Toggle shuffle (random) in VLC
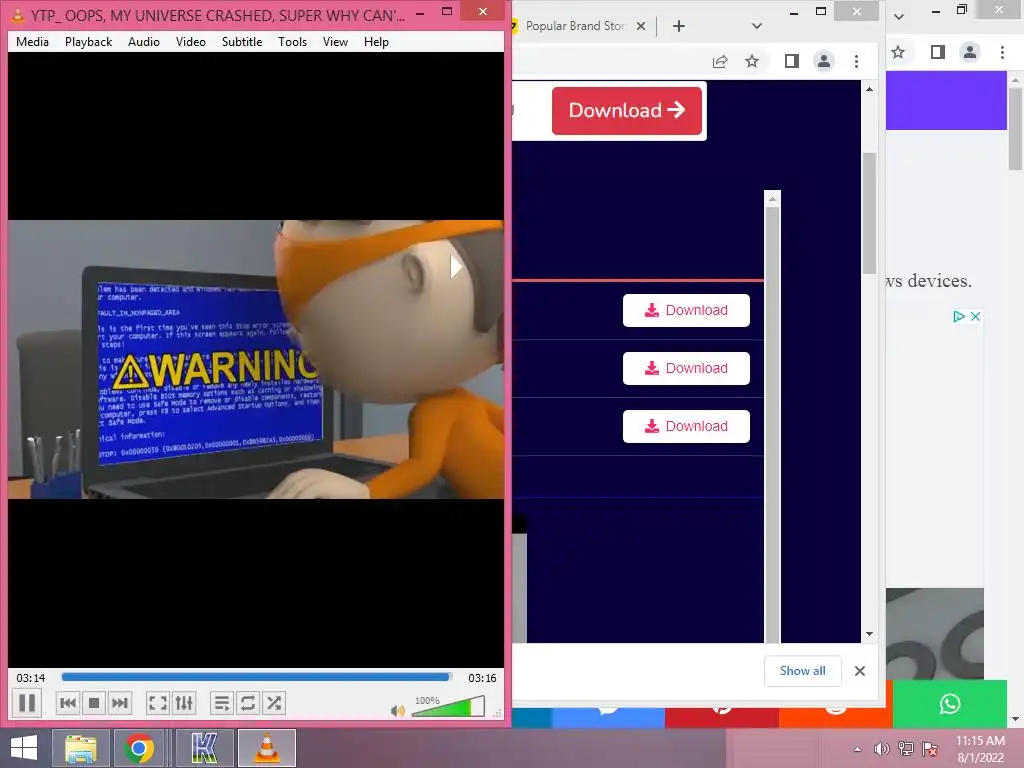1024x768 pixels. (274, 703)
